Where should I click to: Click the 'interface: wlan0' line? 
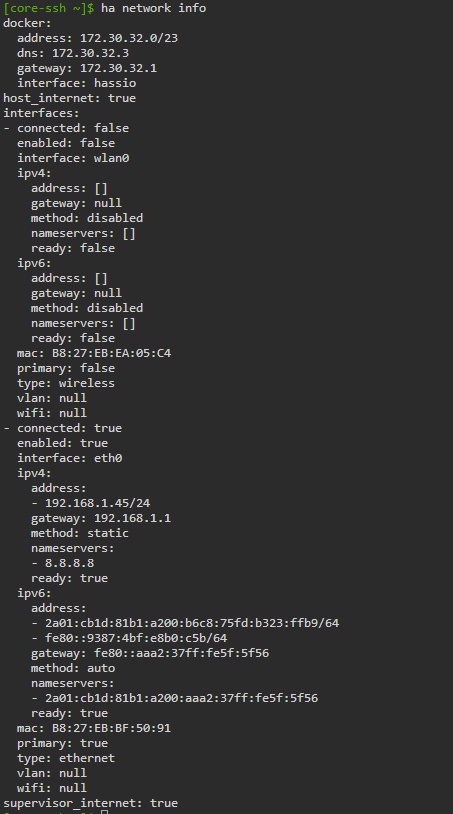(73, 158)
